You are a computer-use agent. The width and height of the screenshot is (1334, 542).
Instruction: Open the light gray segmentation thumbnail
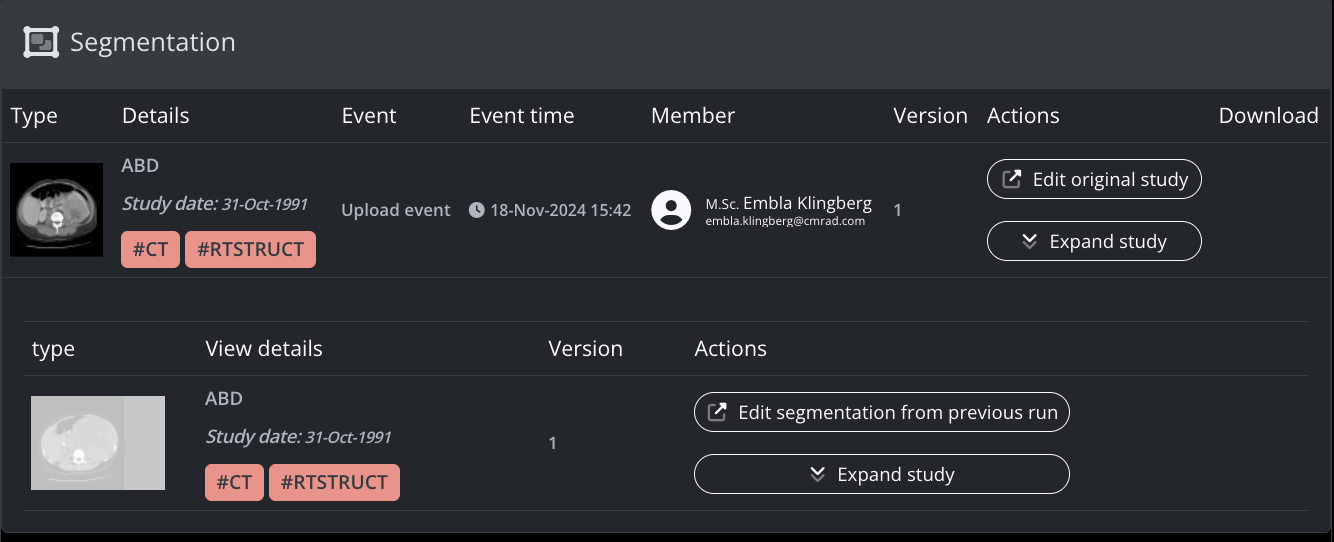click(x=98, y=443)
